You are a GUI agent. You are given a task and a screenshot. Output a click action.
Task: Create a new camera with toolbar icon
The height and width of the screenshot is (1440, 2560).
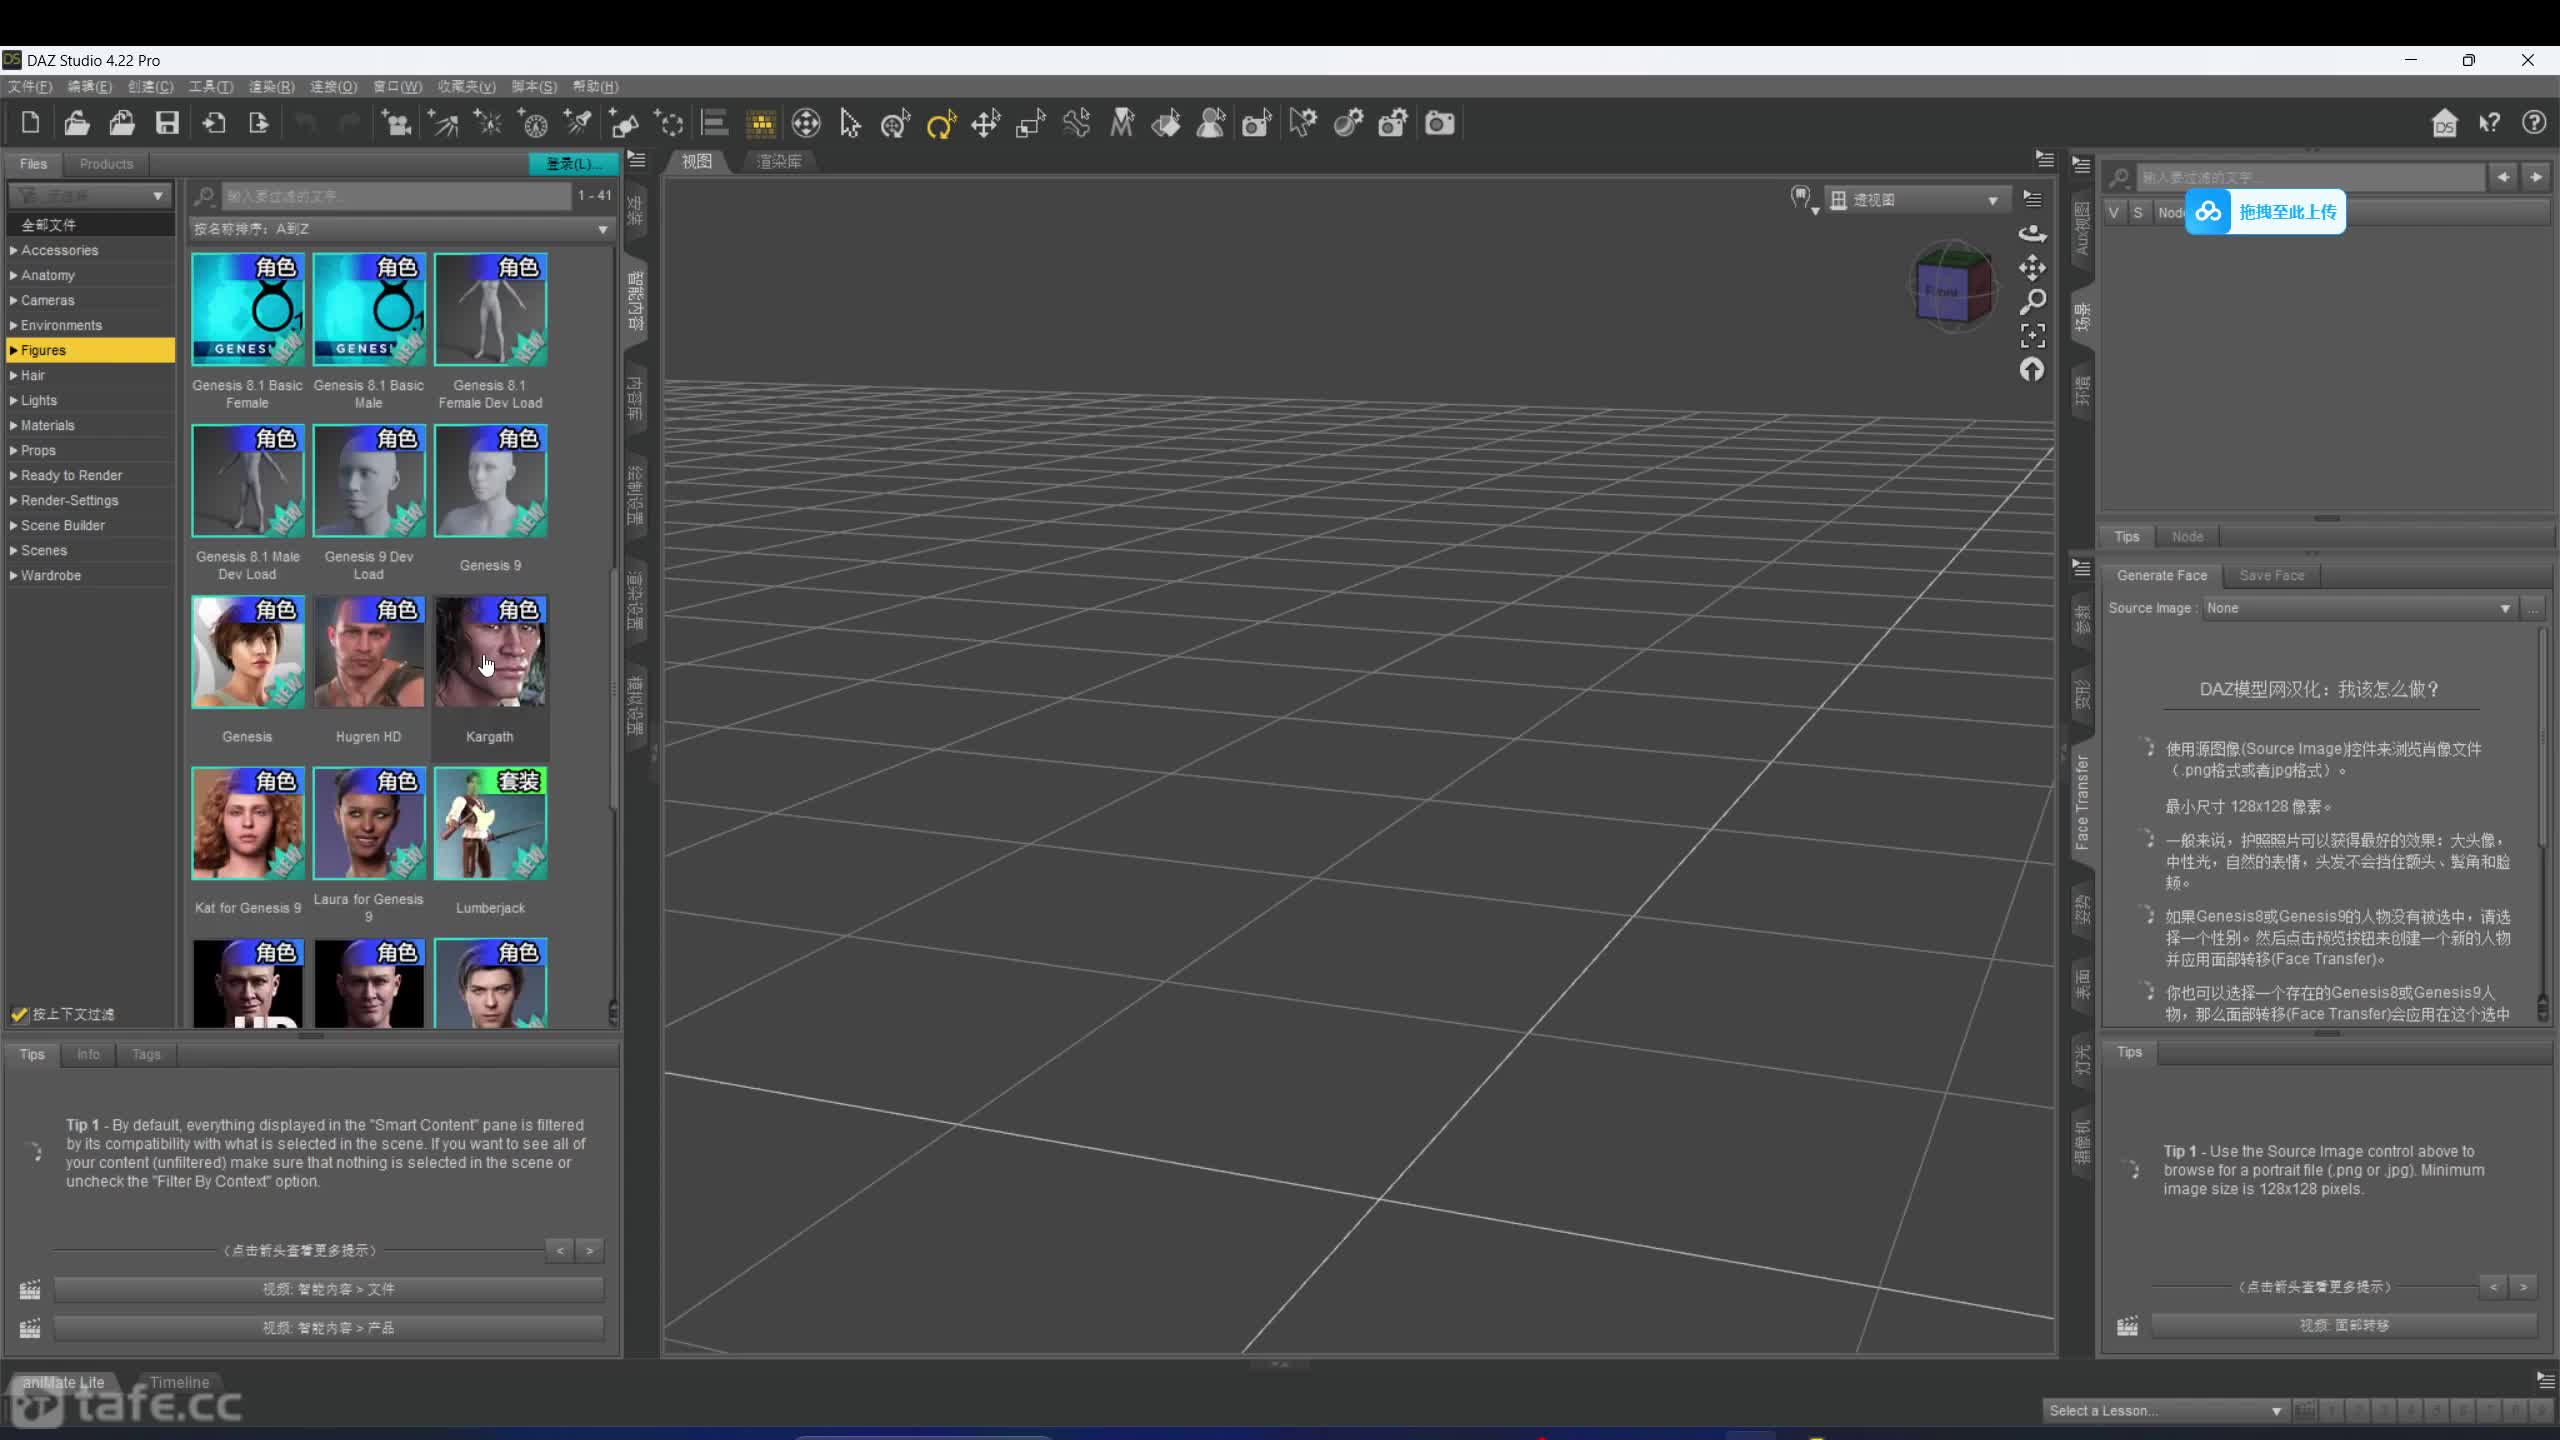click(x=397, y=123)
